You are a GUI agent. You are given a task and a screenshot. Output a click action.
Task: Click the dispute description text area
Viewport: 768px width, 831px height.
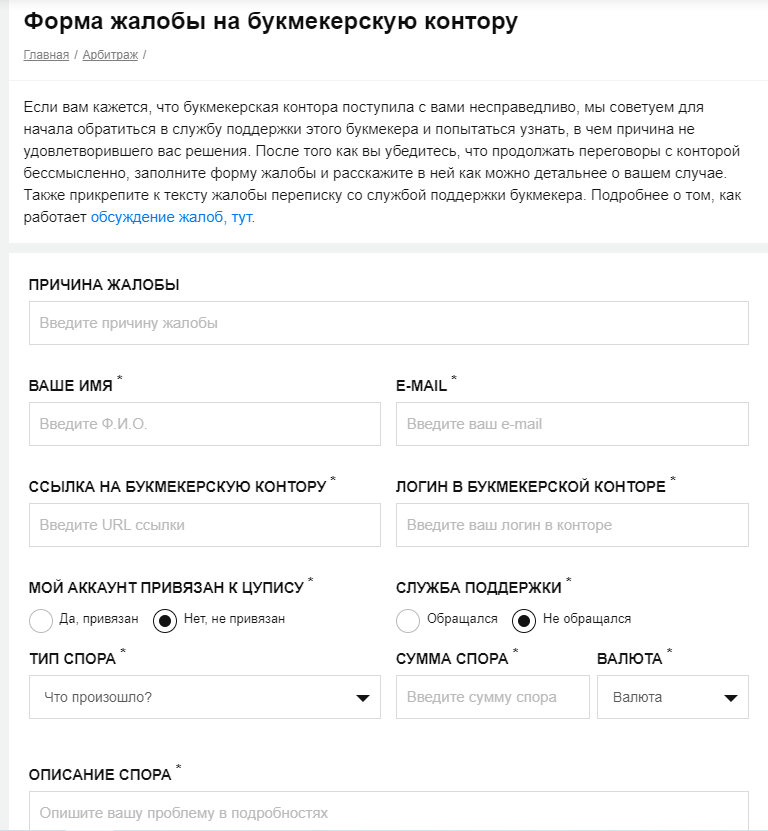(x=389, y=811)
